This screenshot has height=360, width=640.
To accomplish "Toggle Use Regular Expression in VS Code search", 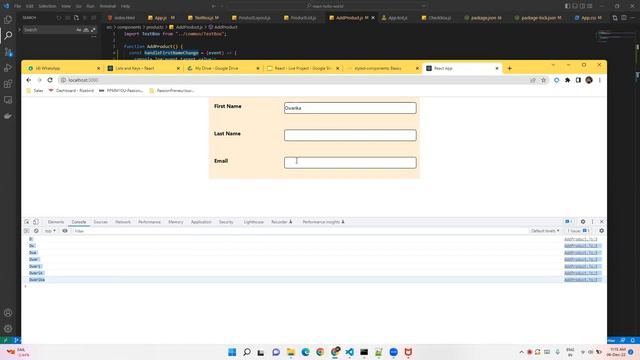I will click(x=93, y=30).
